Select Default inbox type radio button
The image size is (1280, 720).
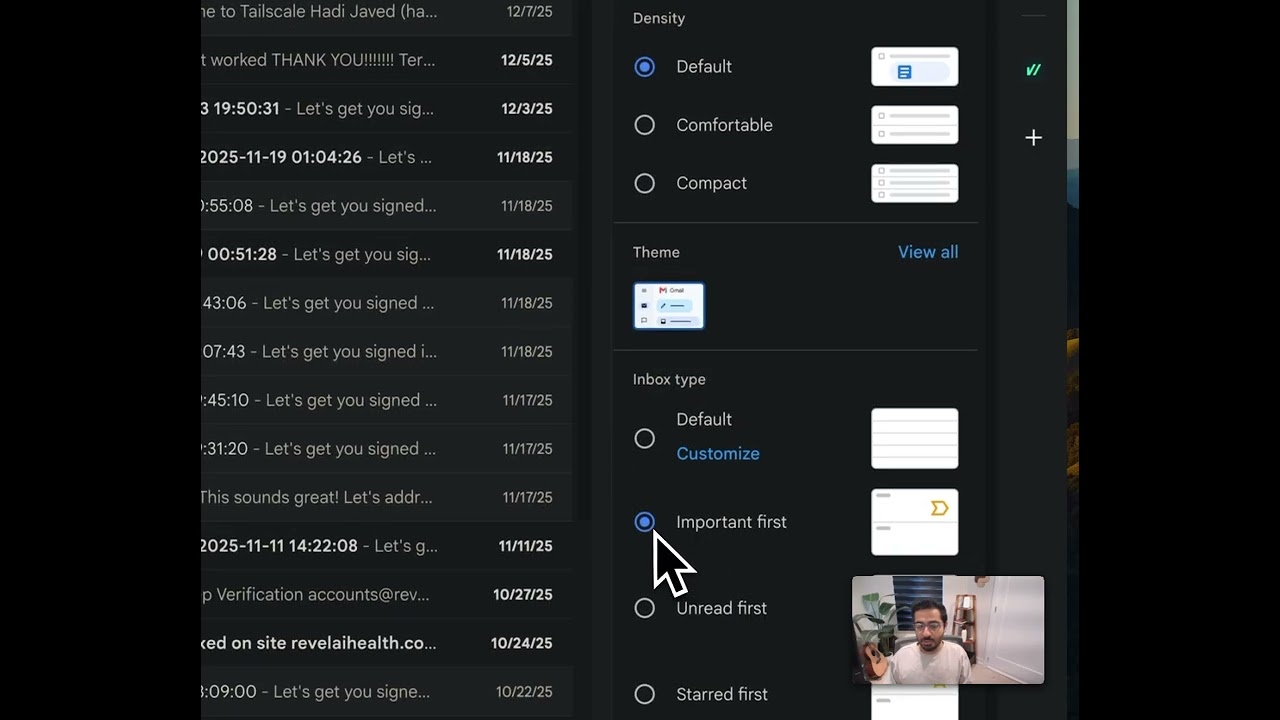tap(645, 438)
